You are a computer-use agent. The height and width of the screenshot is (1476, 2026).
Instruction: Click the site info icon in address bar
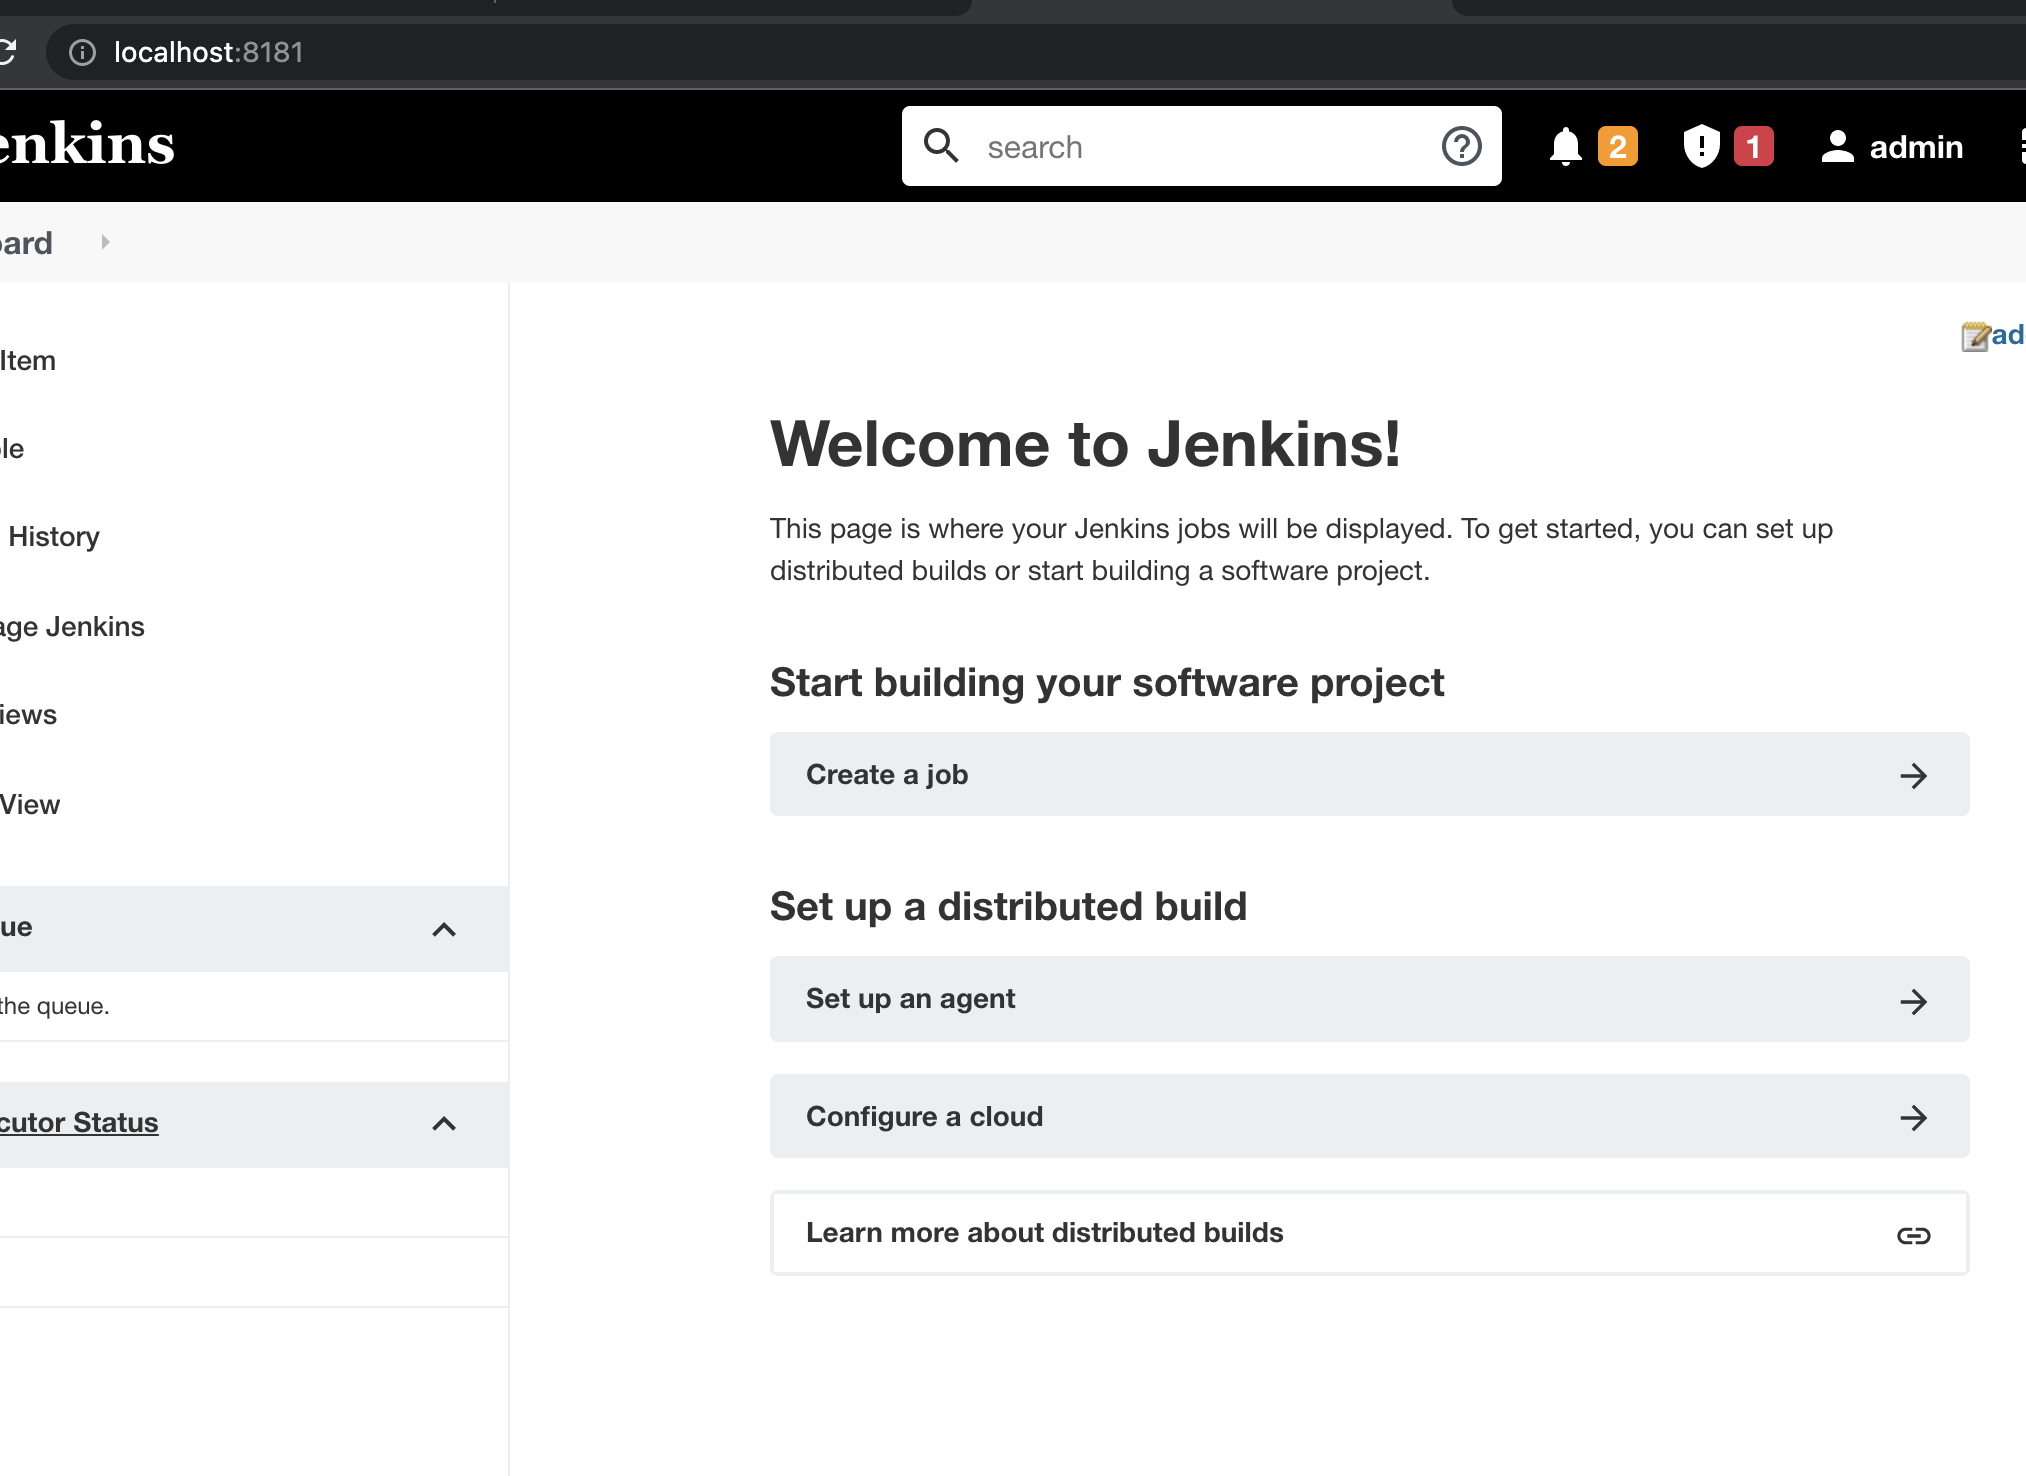[x=82, y=52]
